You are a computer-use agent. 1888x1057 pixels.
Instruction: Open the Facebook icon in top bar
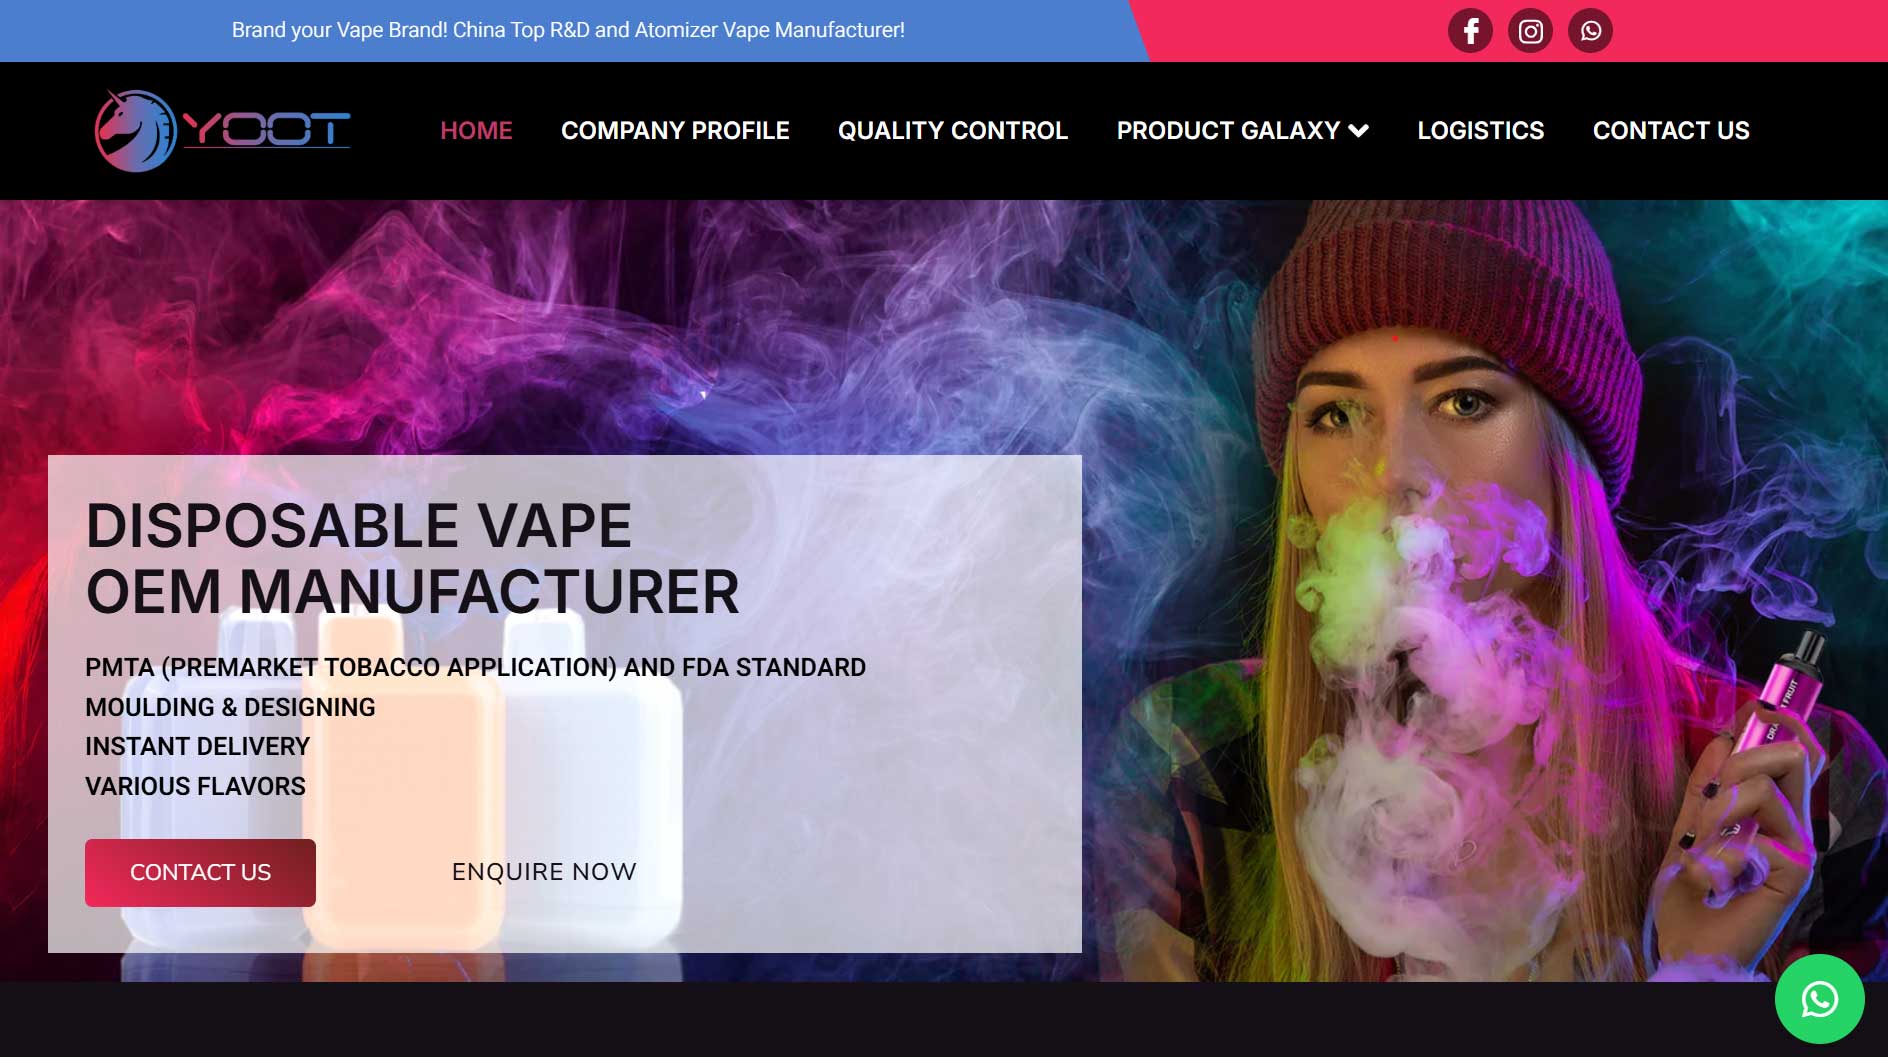click(1470, 31)
